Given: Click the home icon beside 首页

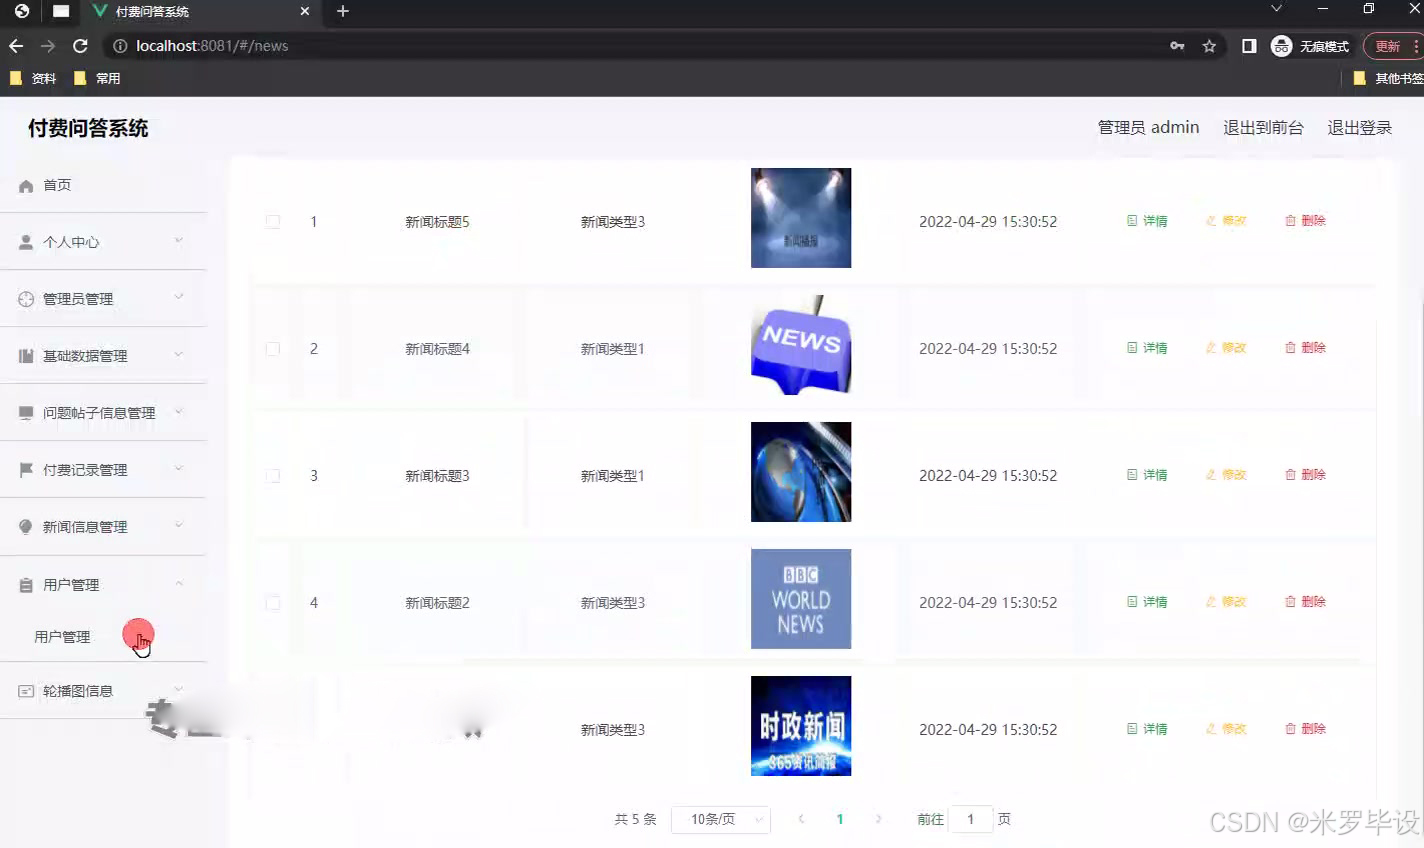Looking at the screenshot, I should click(25, 184).
